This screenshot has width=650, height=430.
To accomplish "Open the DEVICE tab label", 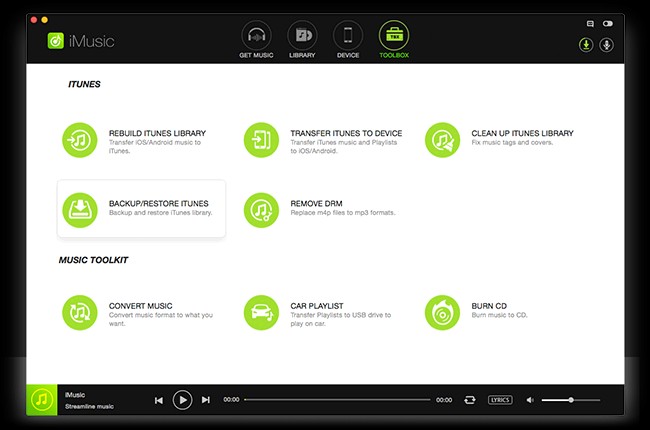I will tap(348, 55).
